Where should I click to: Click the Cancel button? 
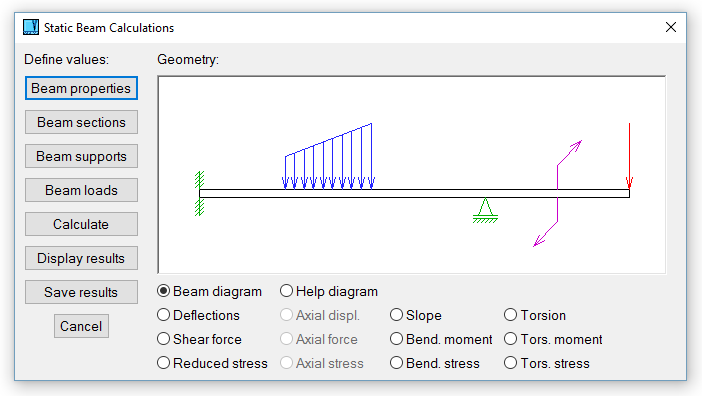(x=81, y=326)
